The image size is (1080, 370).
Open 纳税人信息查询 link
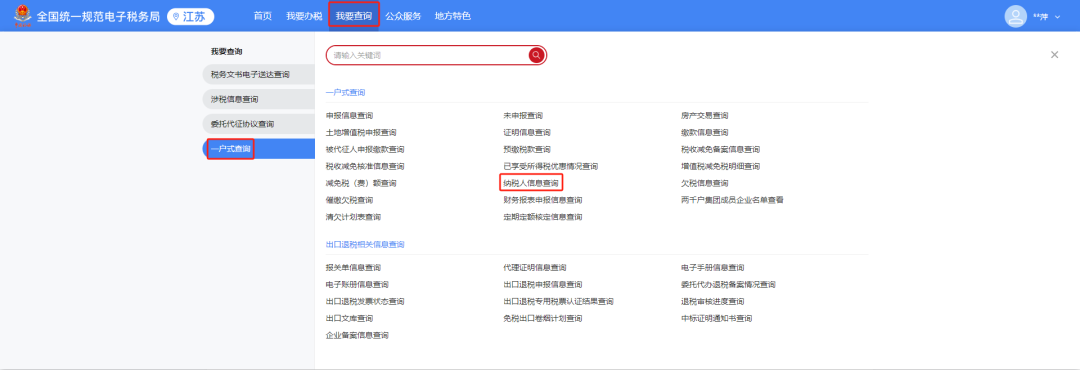point(531,183)
